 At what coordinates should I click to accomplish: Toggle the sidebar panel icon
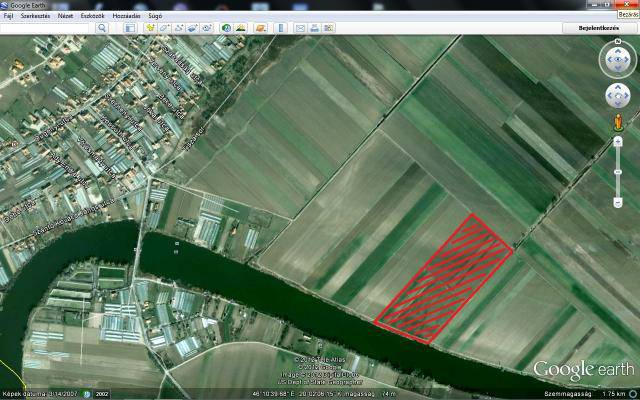tap(129, 28)
